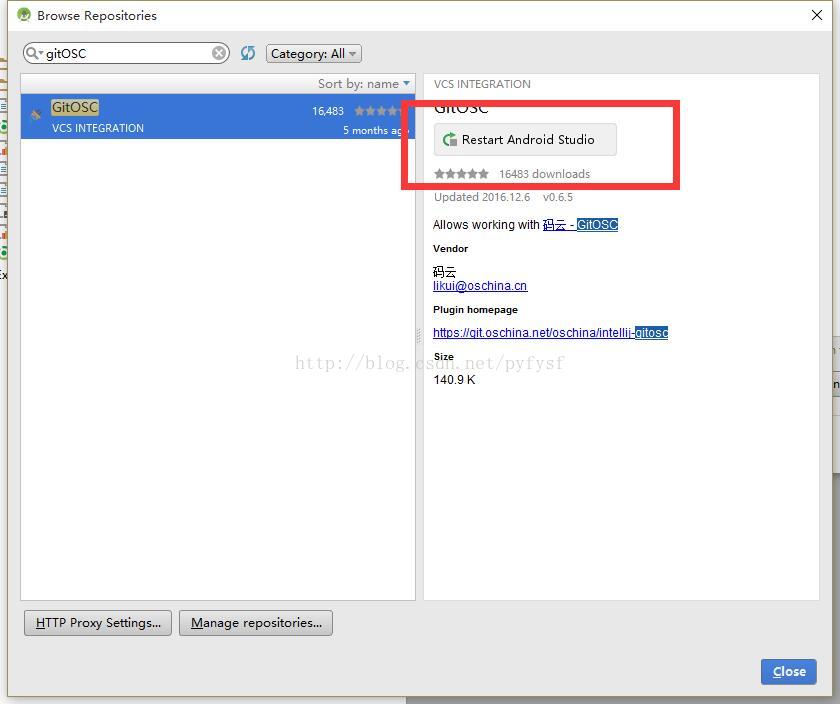Click the 'Vendor' heading
This screenshot has height=704, width=840.
(x=451, y=249)
